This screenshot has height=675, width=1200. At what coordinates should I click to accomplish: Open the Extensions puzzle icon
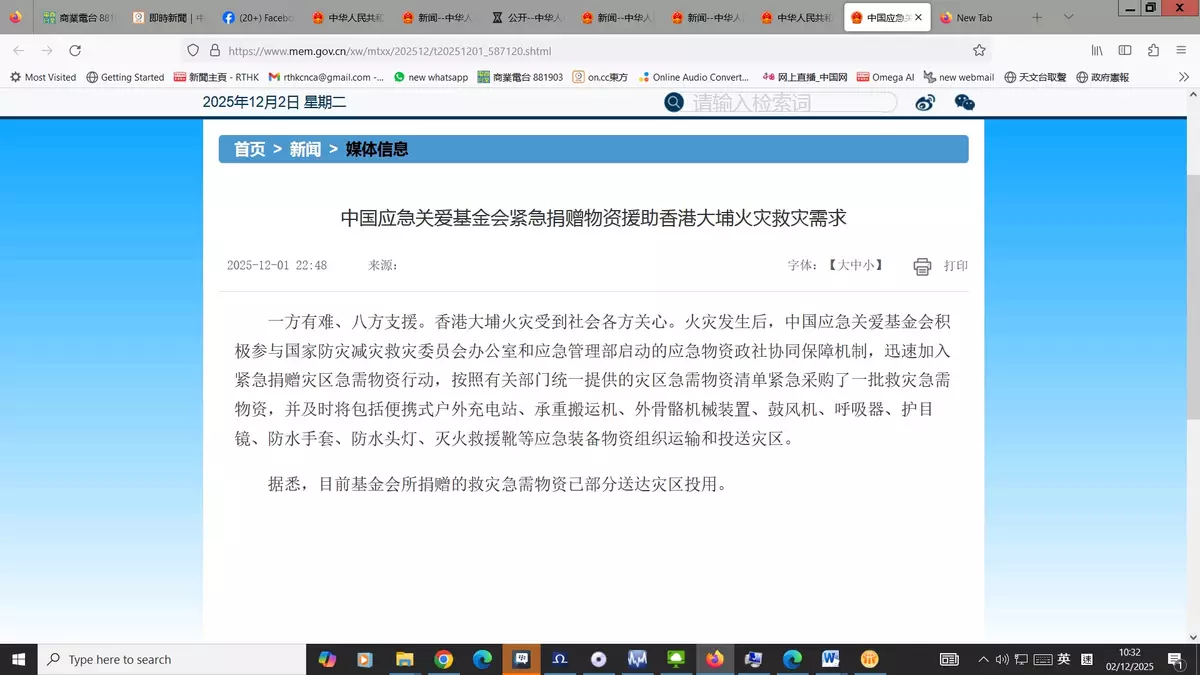point(1153,50)
